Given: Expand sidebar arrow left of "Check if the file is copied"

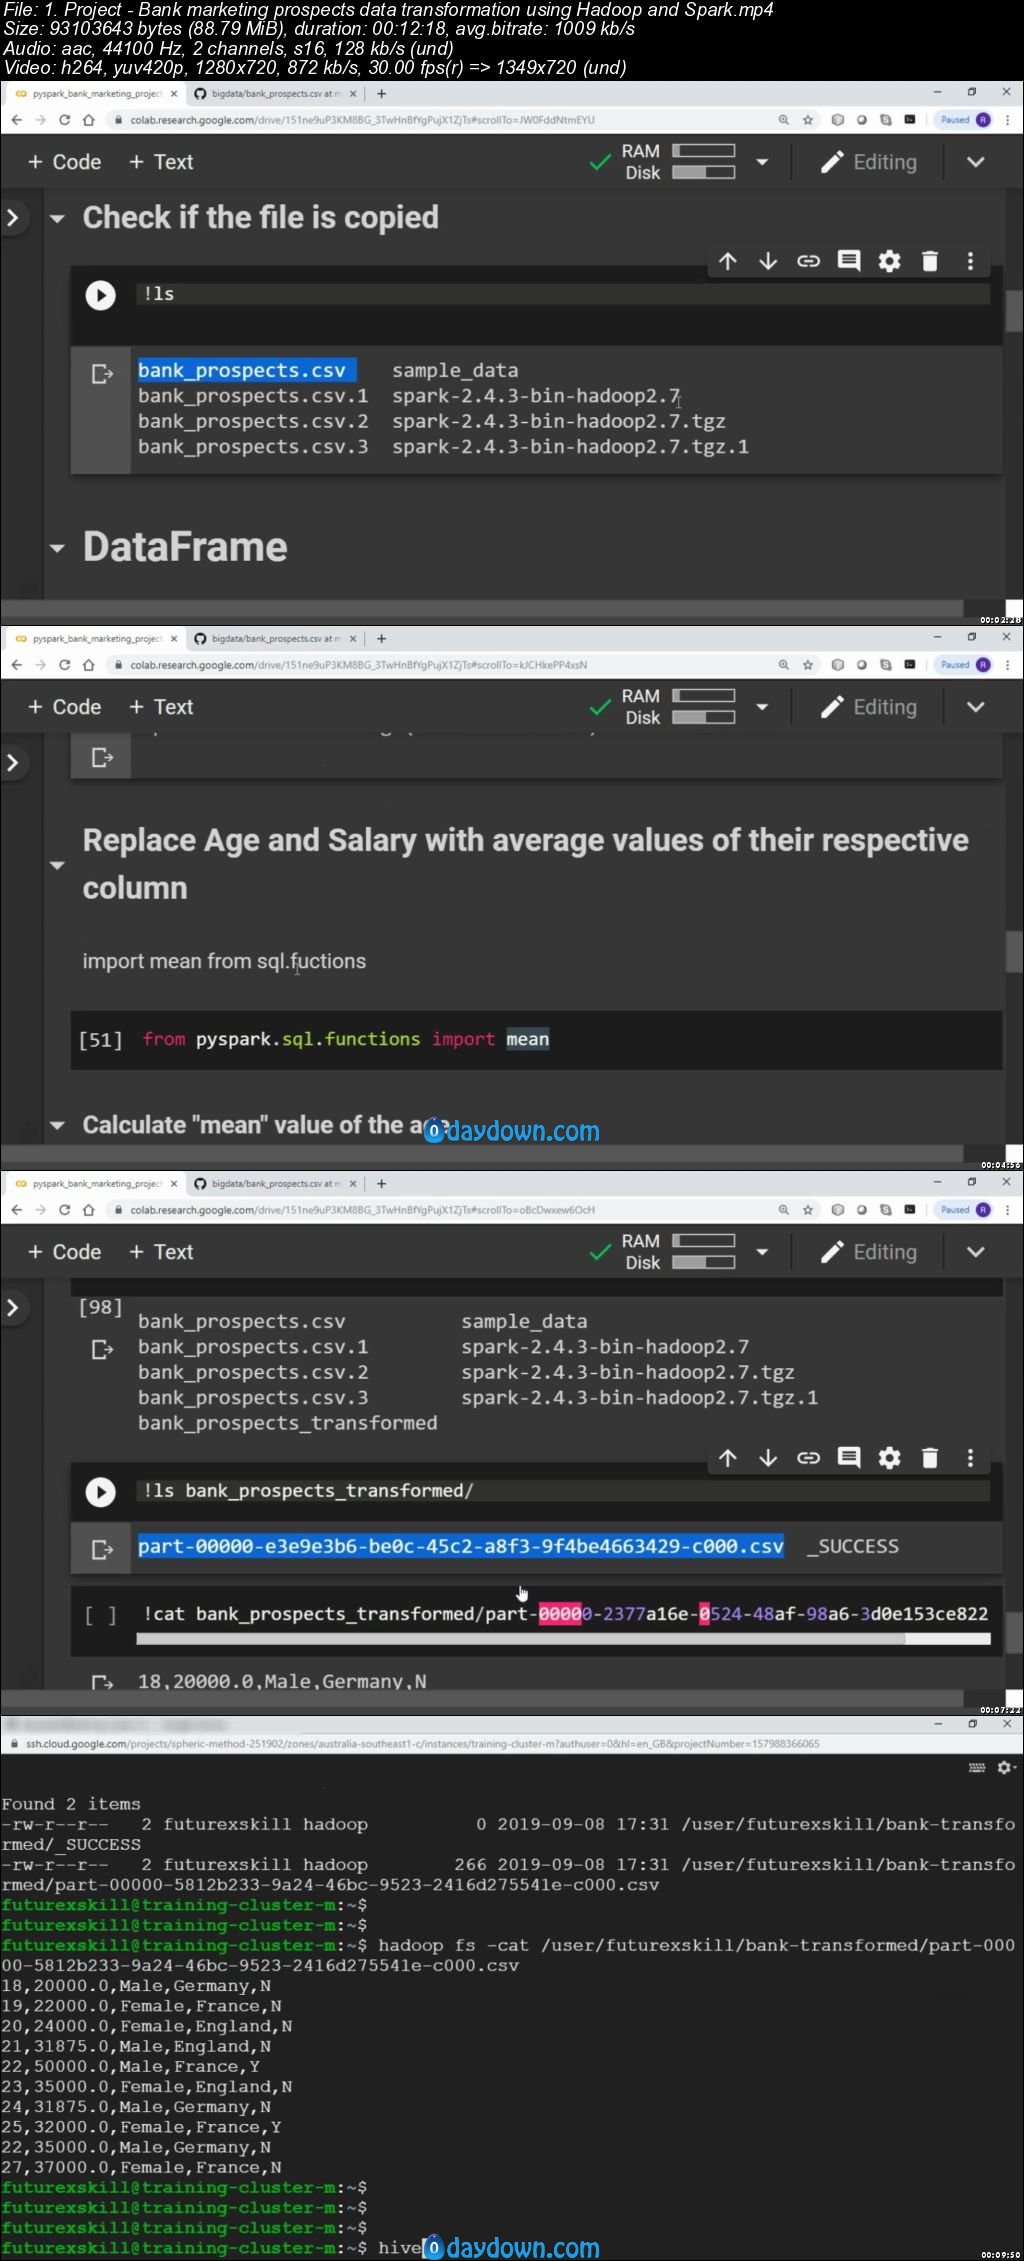Looking at the screenshot, I should click(13, 217).
